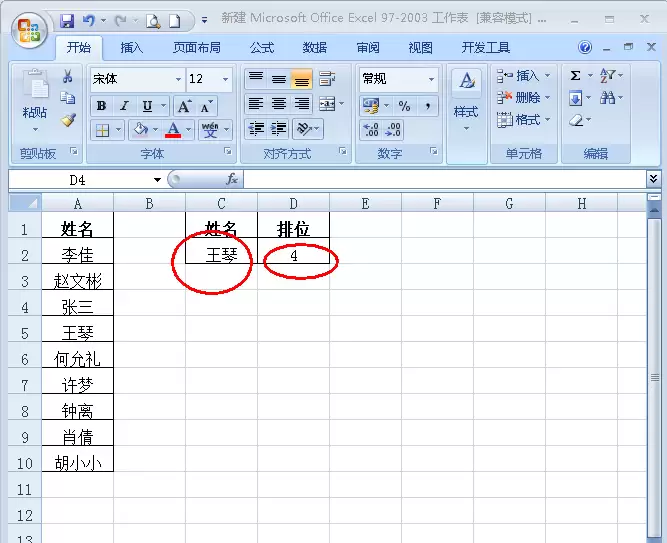Image resolution: width=667 pixels, height=543 pixels.
Task: Toggle Bold formatting
Action: tap(101, 106)
